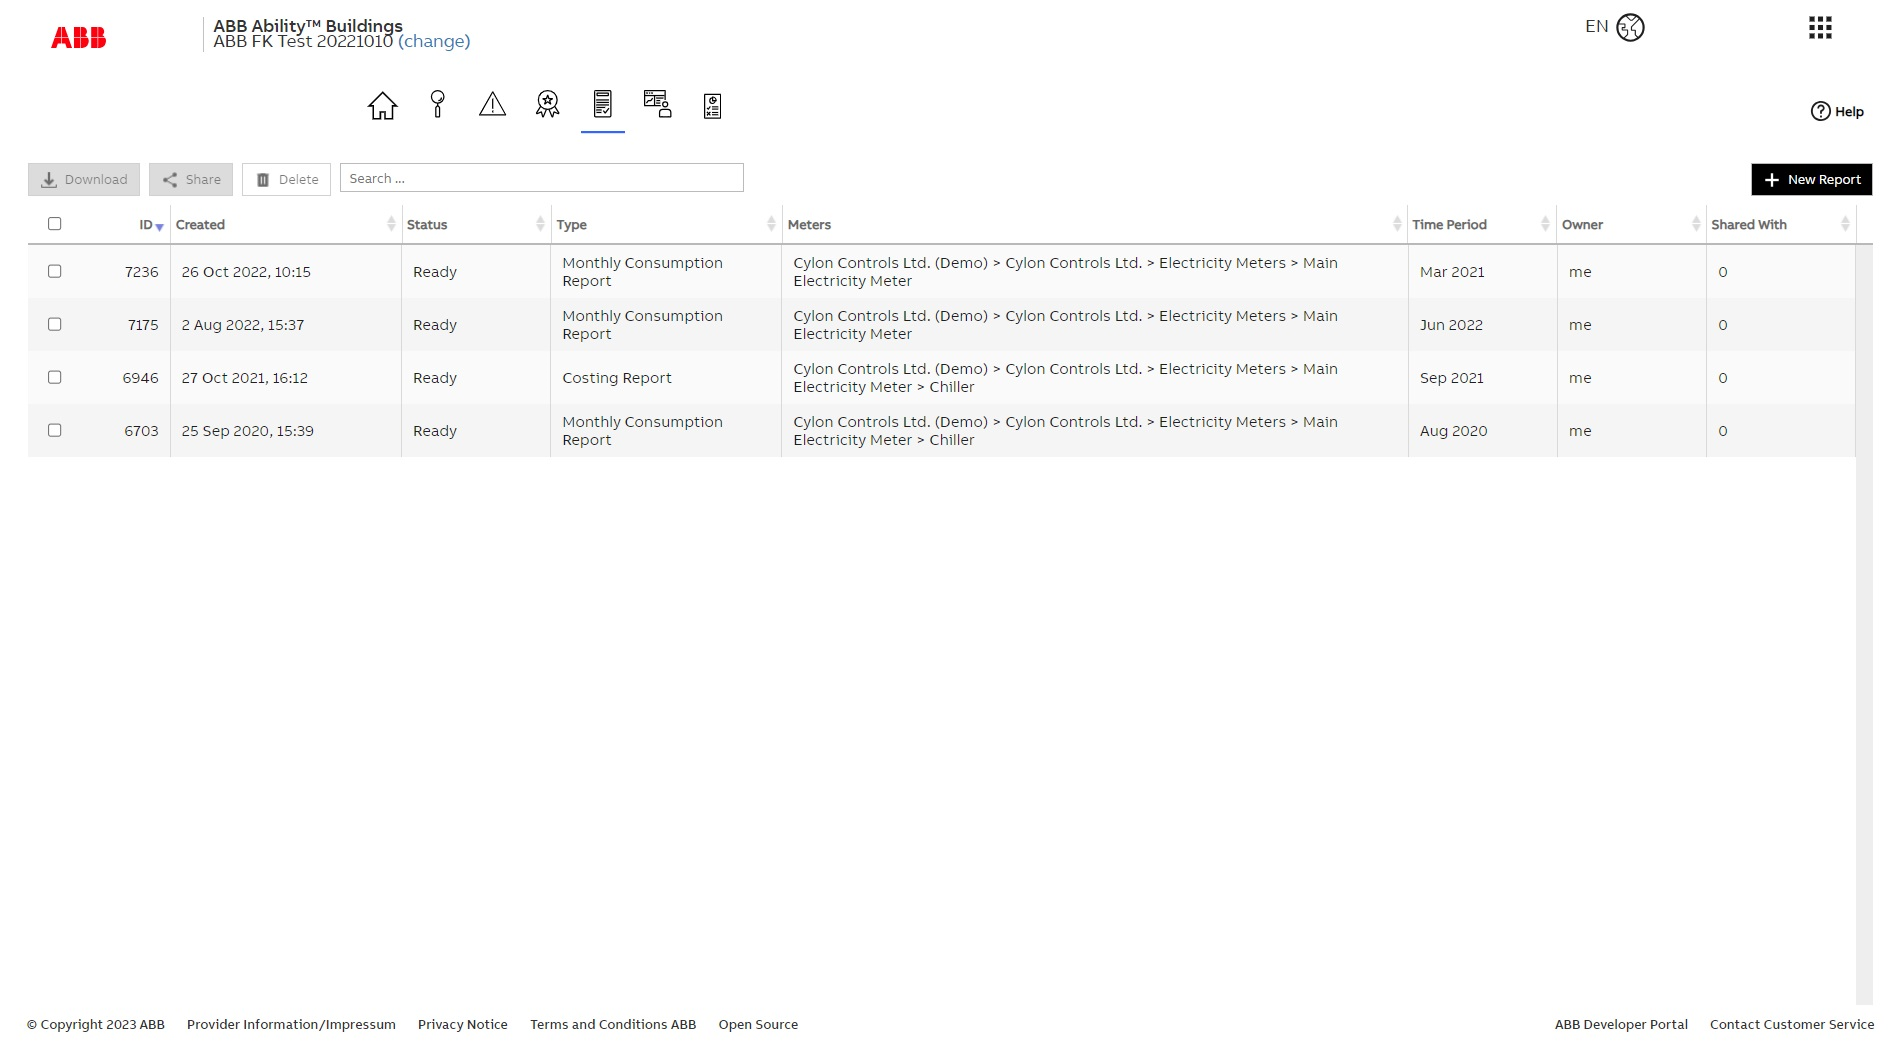The width and height of the screenshot is (1902, 1048).
Task: Open the magnifying glass analysis view
Action: tap(437, 105)
